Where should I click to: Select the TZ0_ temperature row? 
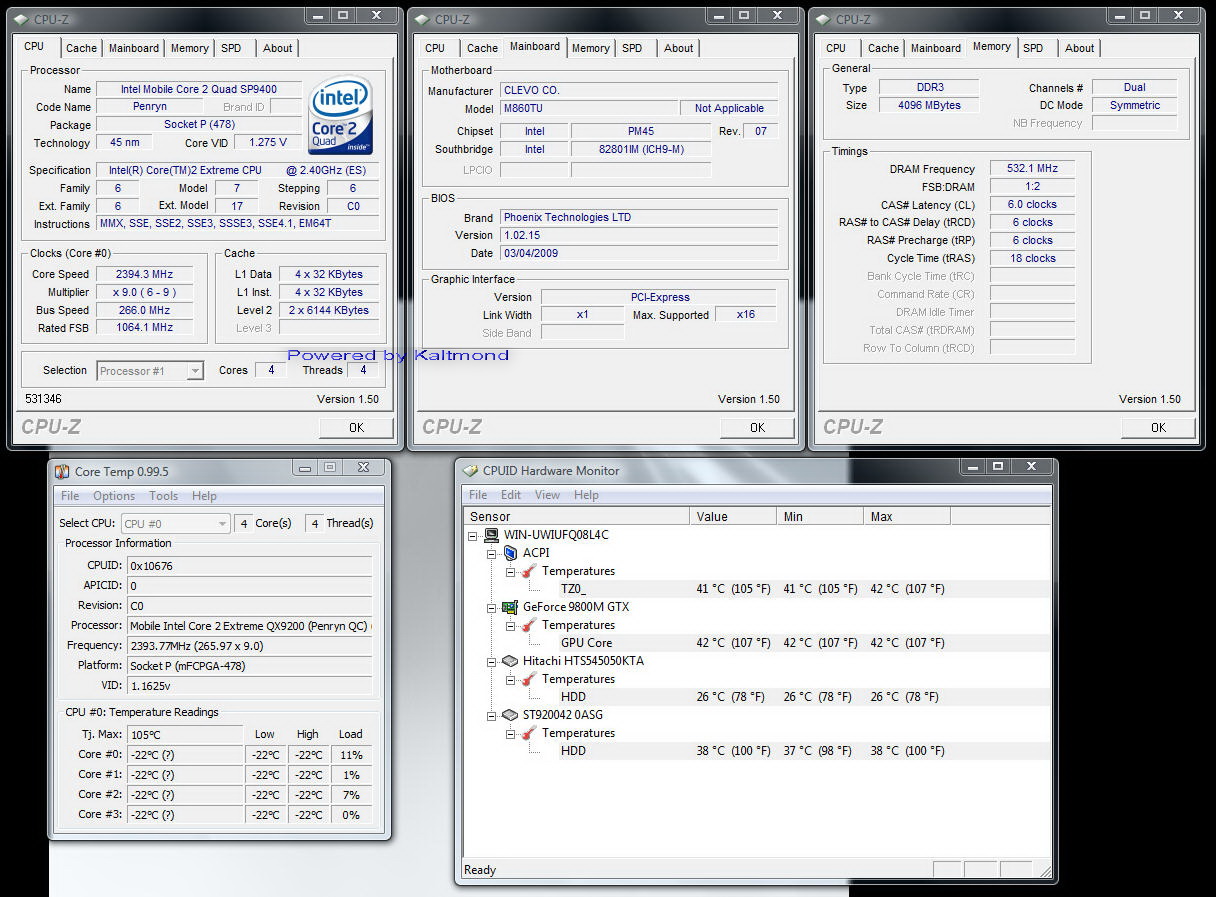point(755,589)
